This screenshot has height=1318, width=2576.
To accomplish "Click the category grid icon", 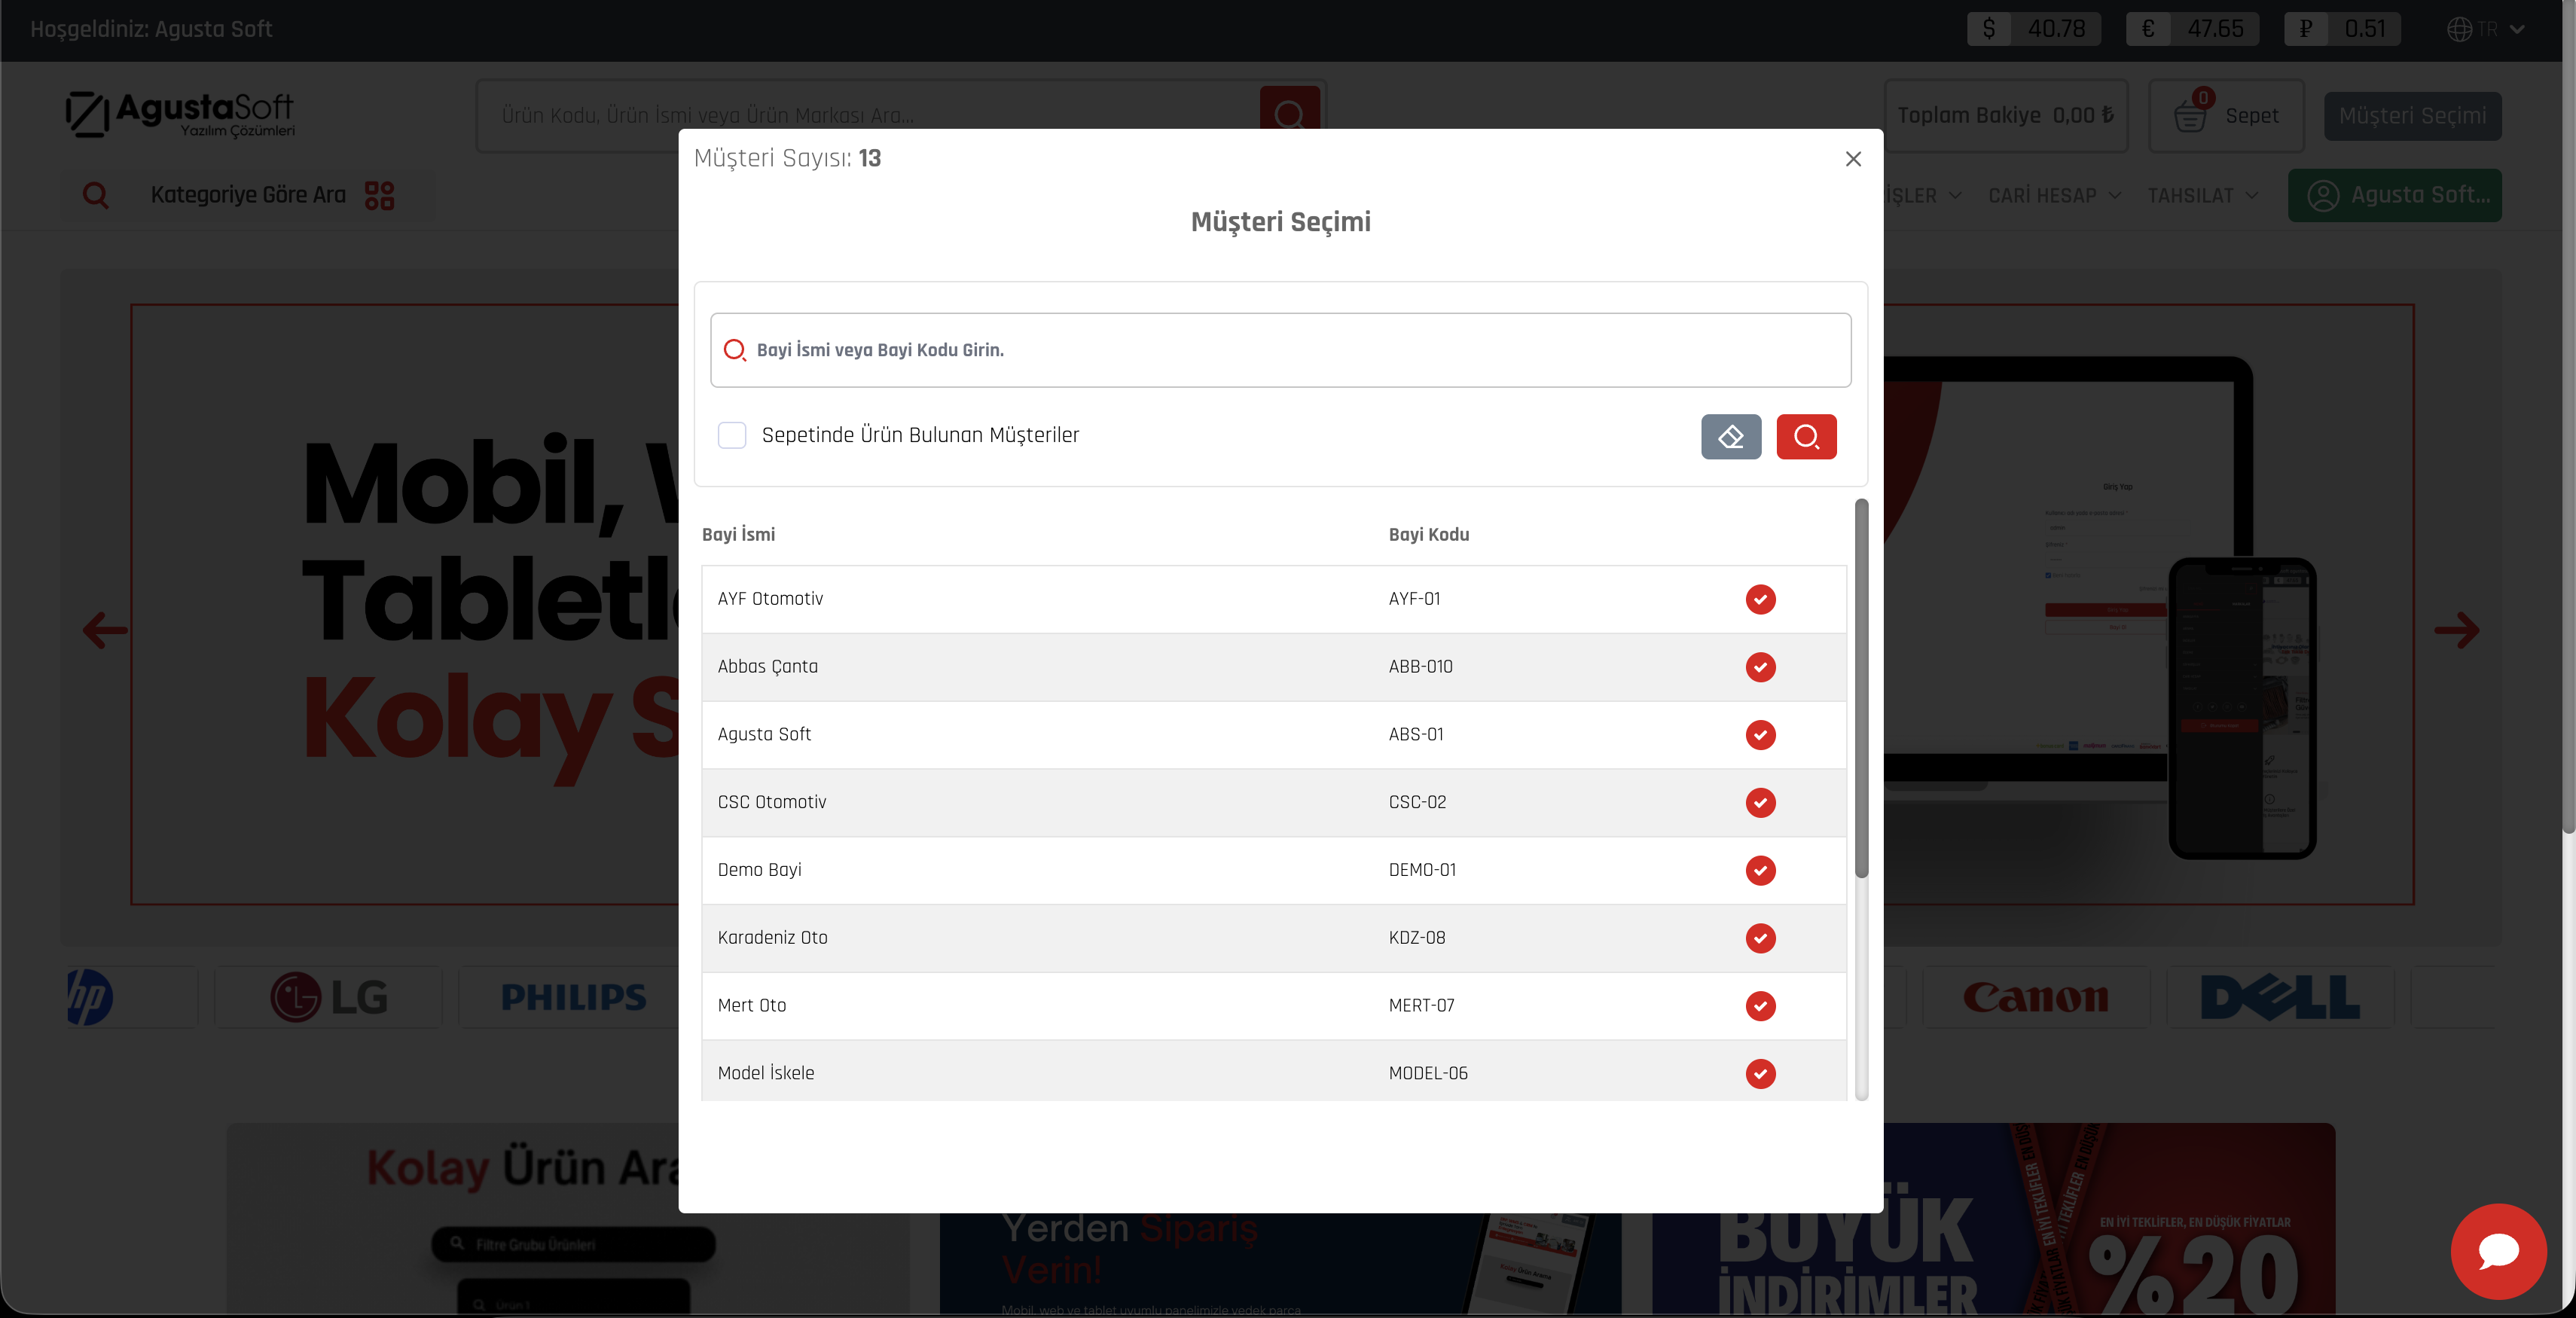I will (379, 195).
